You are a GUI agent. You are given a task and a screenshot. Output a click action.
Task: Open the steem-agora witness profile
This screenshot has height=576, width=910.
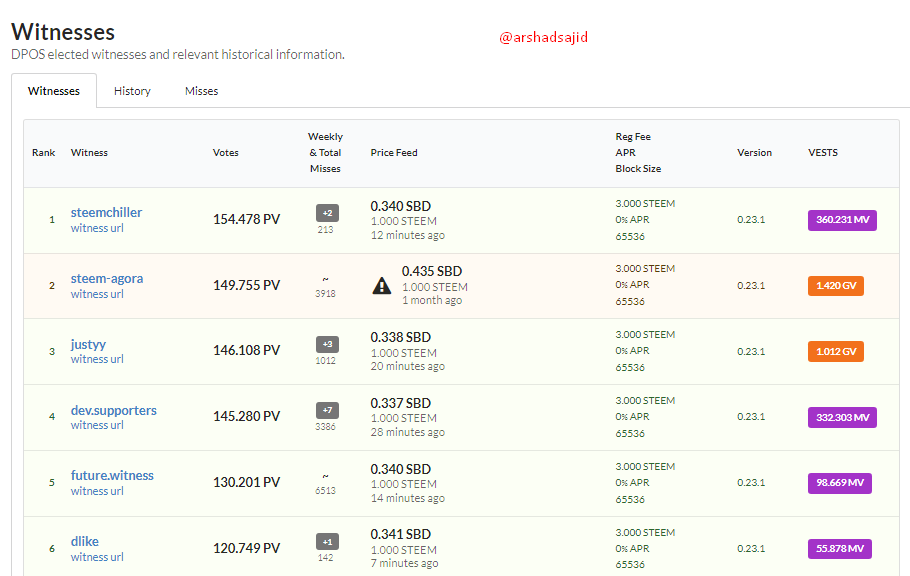click(107, 279)
